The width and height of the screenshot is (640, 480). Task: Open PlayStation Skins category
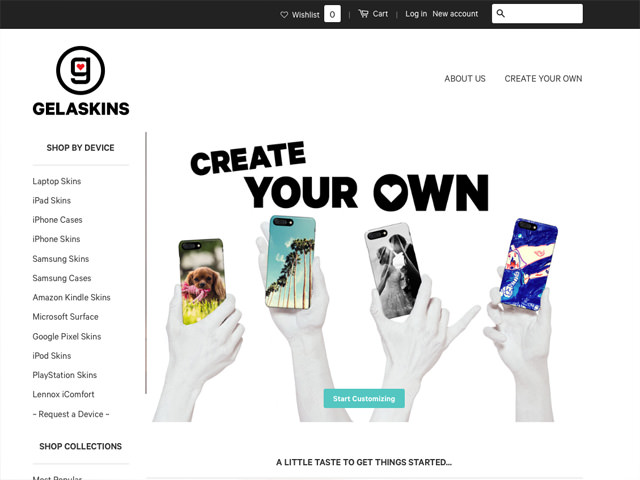(65, 375)
